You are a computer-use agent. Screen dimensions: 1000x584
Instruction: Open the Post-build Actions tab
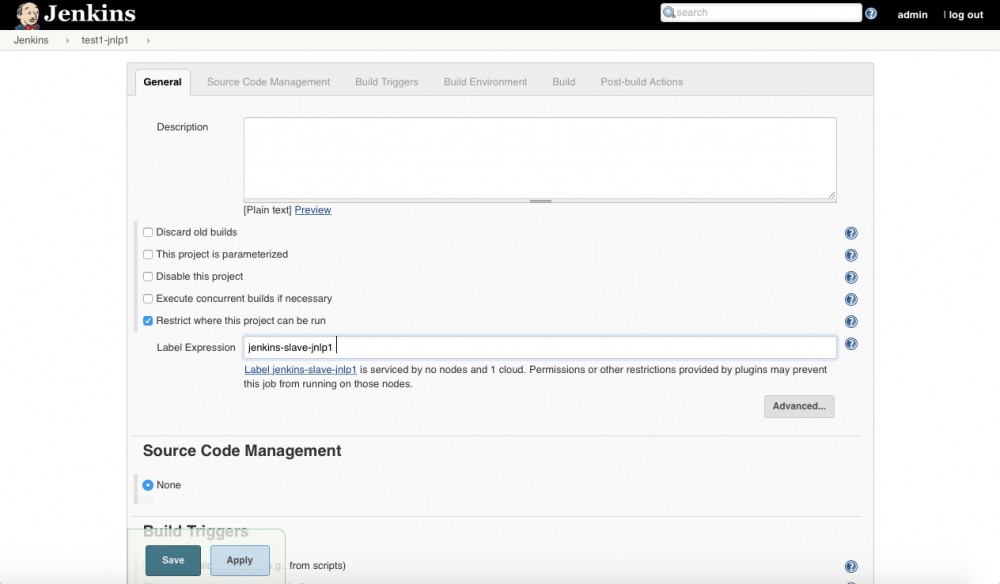[641, 82]
